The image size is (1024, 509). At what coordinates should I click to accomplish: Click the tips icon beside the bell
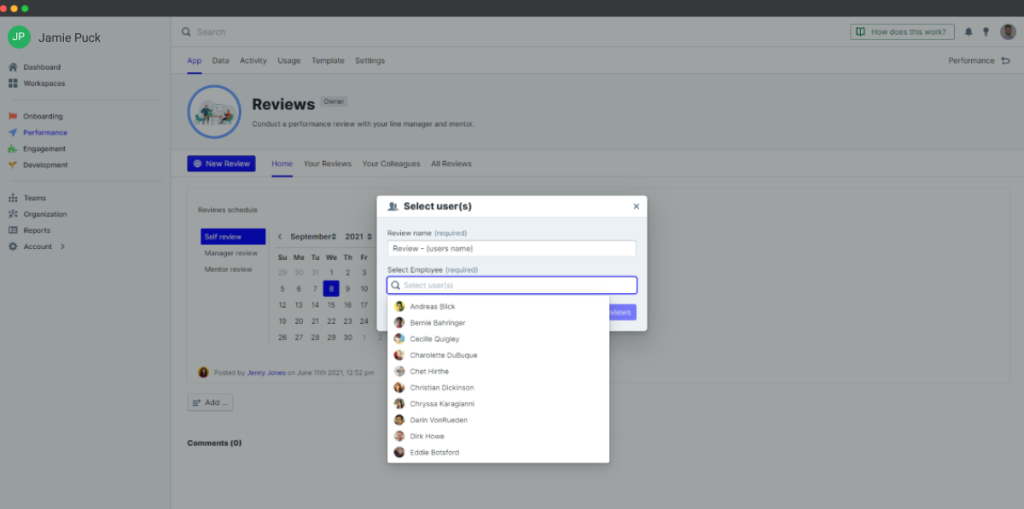click(x=986, y=32)
